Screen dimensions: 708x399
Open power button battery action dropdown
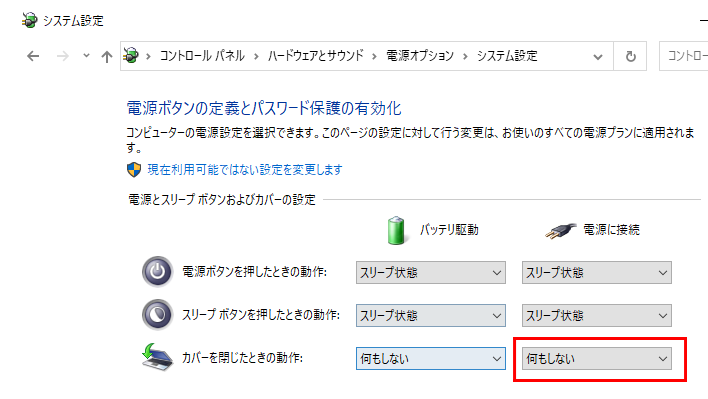click(x=431, y=273)
